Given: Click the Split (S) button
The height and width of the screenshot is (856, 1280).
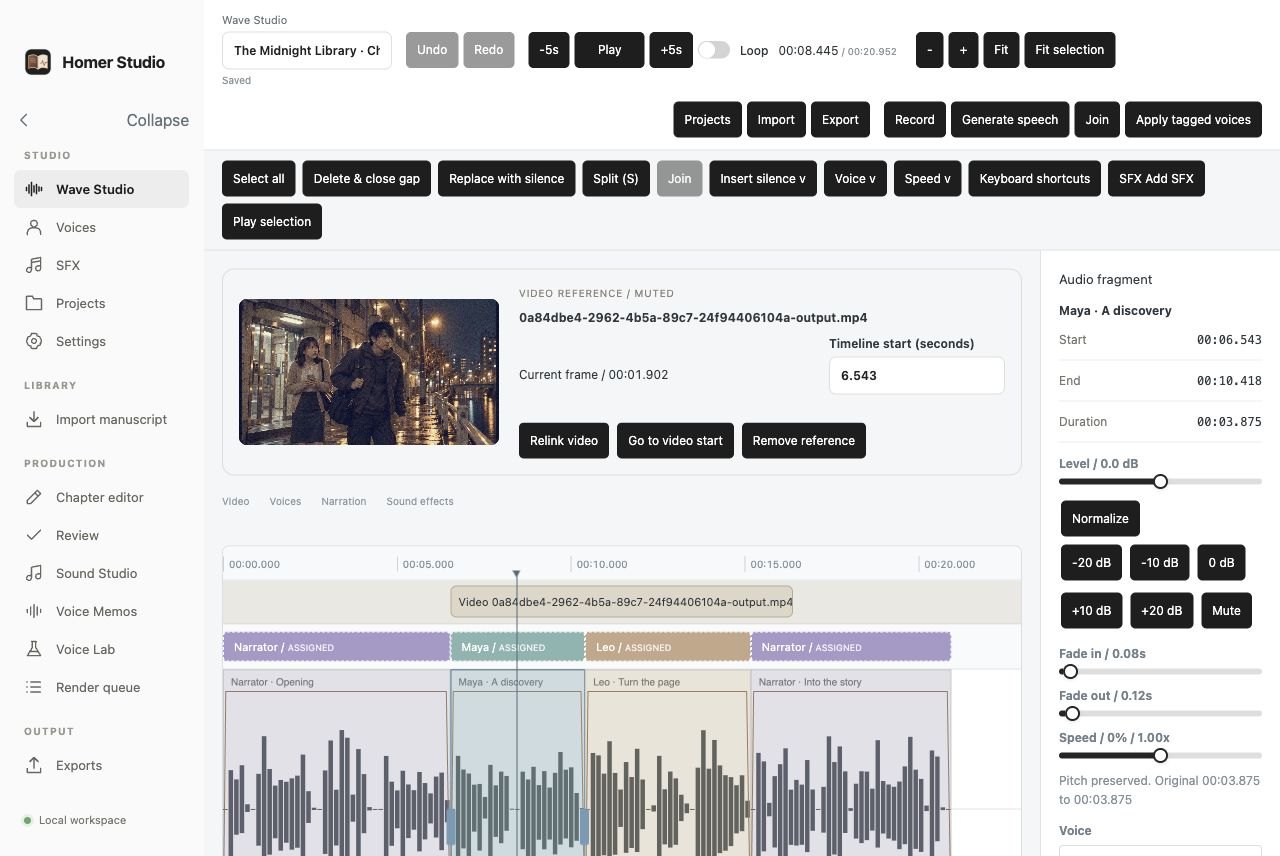Looking at the screenshot, I should pyautogui.click(x=616, y=179).
